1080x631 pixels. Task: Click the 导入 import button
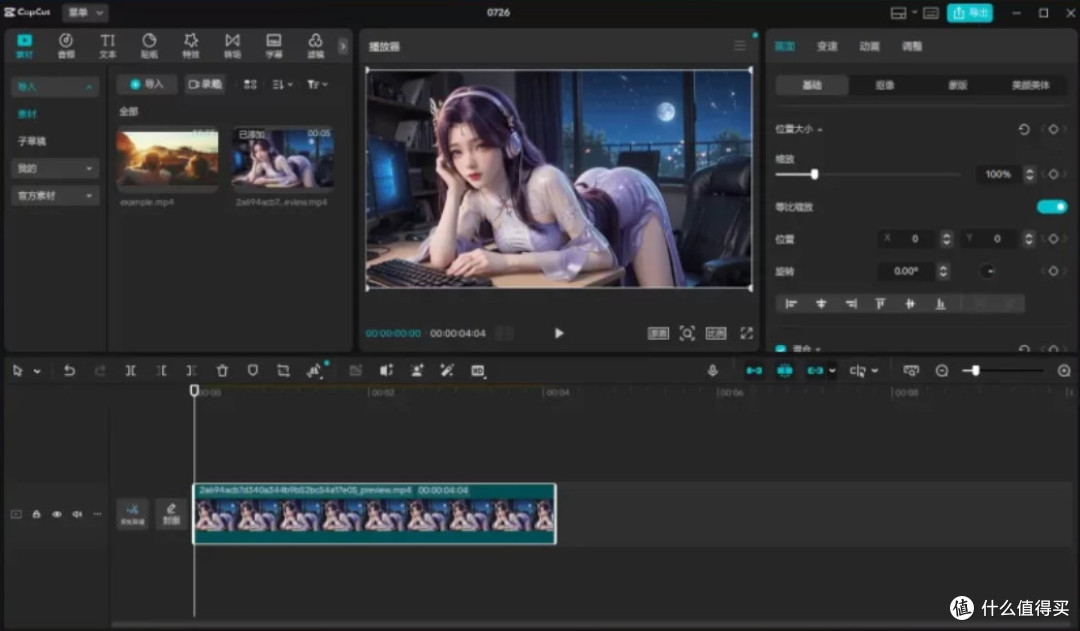(x=147, y=84)
